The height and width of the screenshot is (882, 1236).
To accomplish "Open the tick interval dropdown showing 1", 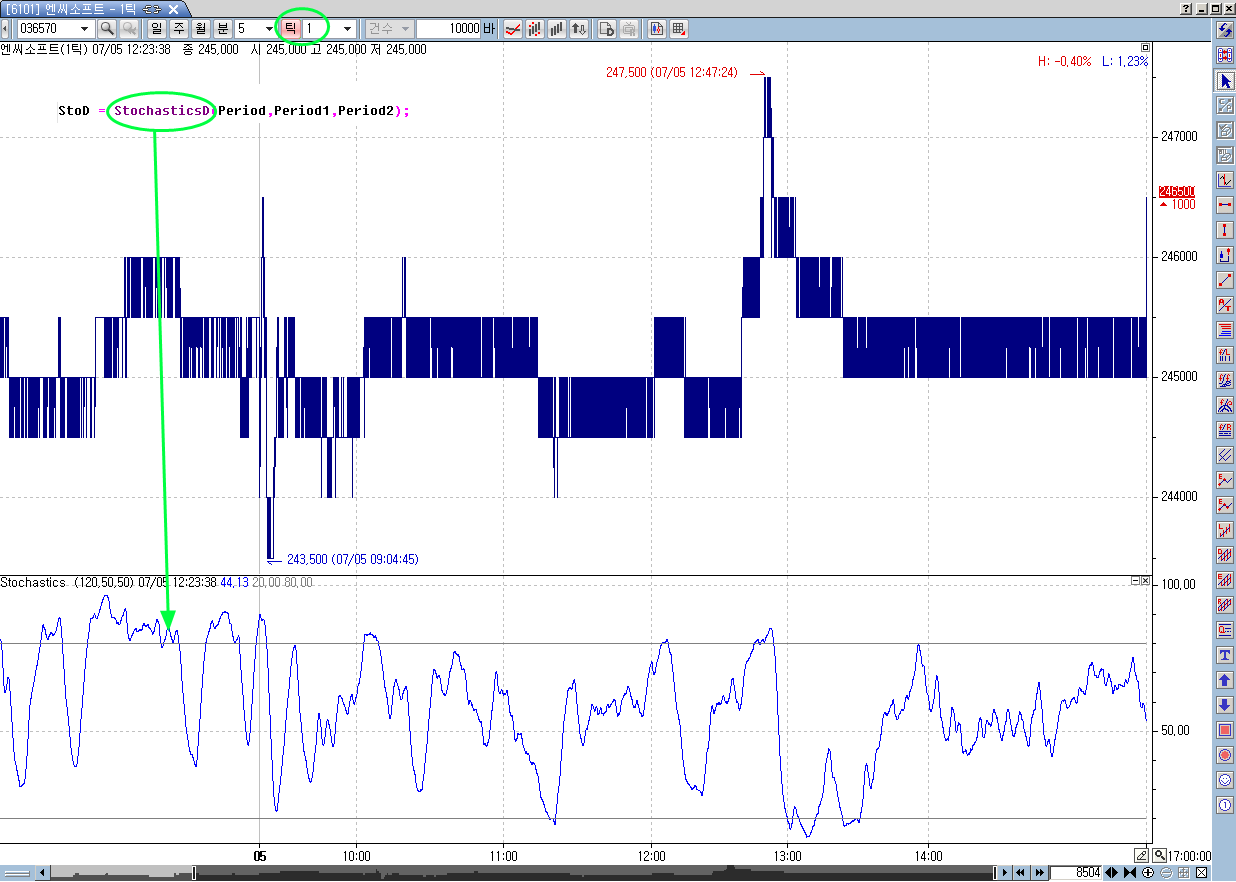I will point(347,29).
